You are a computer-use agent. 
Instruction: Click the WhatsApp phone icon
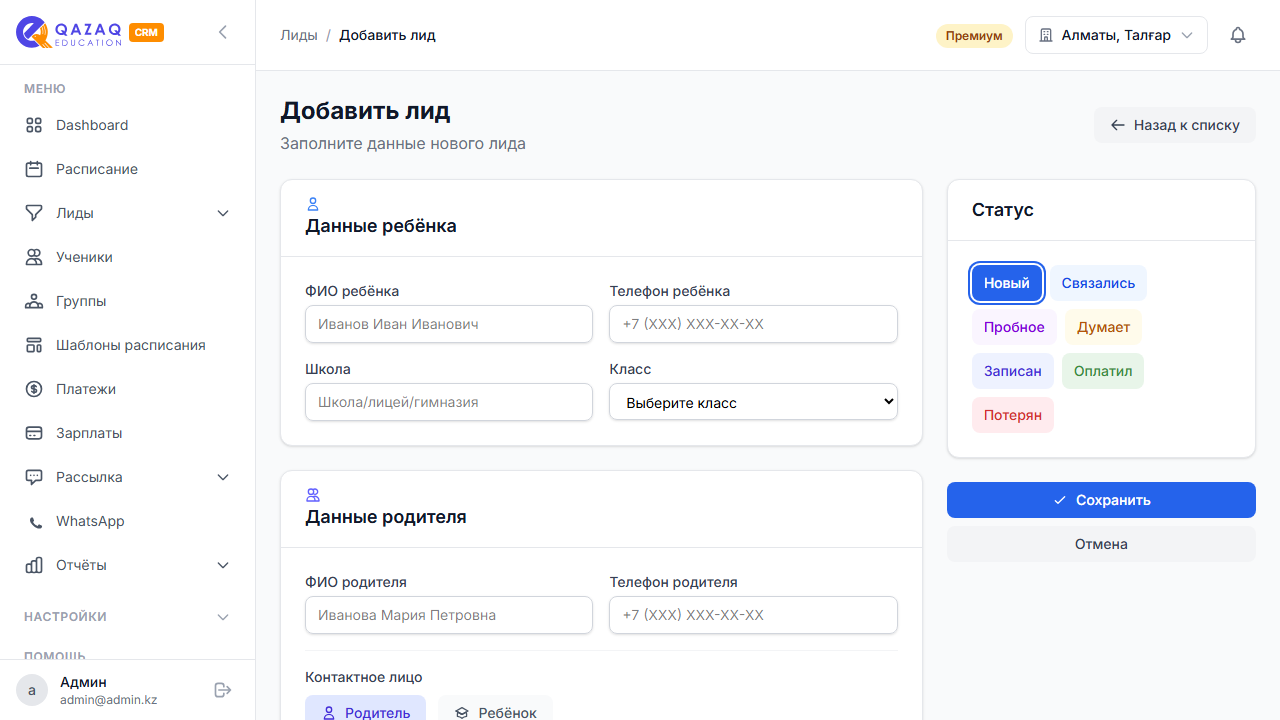[x=36, y=522]
